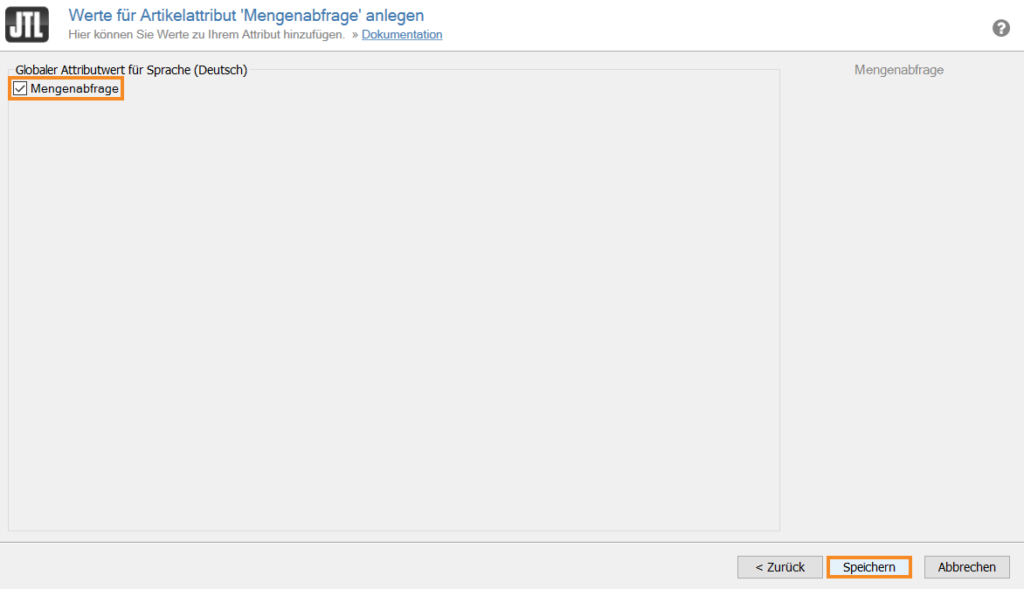Click the empty right panel below Mengenabfrage
This screenshot has width=1024, height=589.
(898, 300)
